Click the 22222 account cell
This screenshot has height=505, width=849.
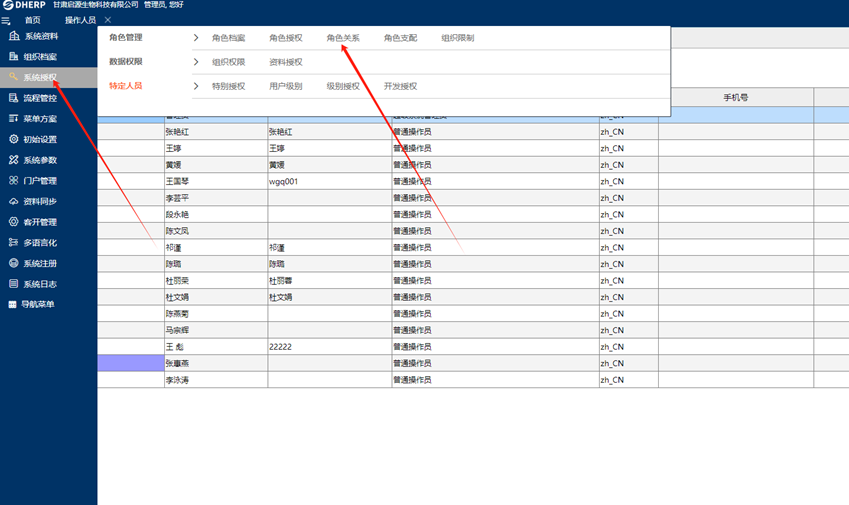pyautogui.click(x=329, y=347)
